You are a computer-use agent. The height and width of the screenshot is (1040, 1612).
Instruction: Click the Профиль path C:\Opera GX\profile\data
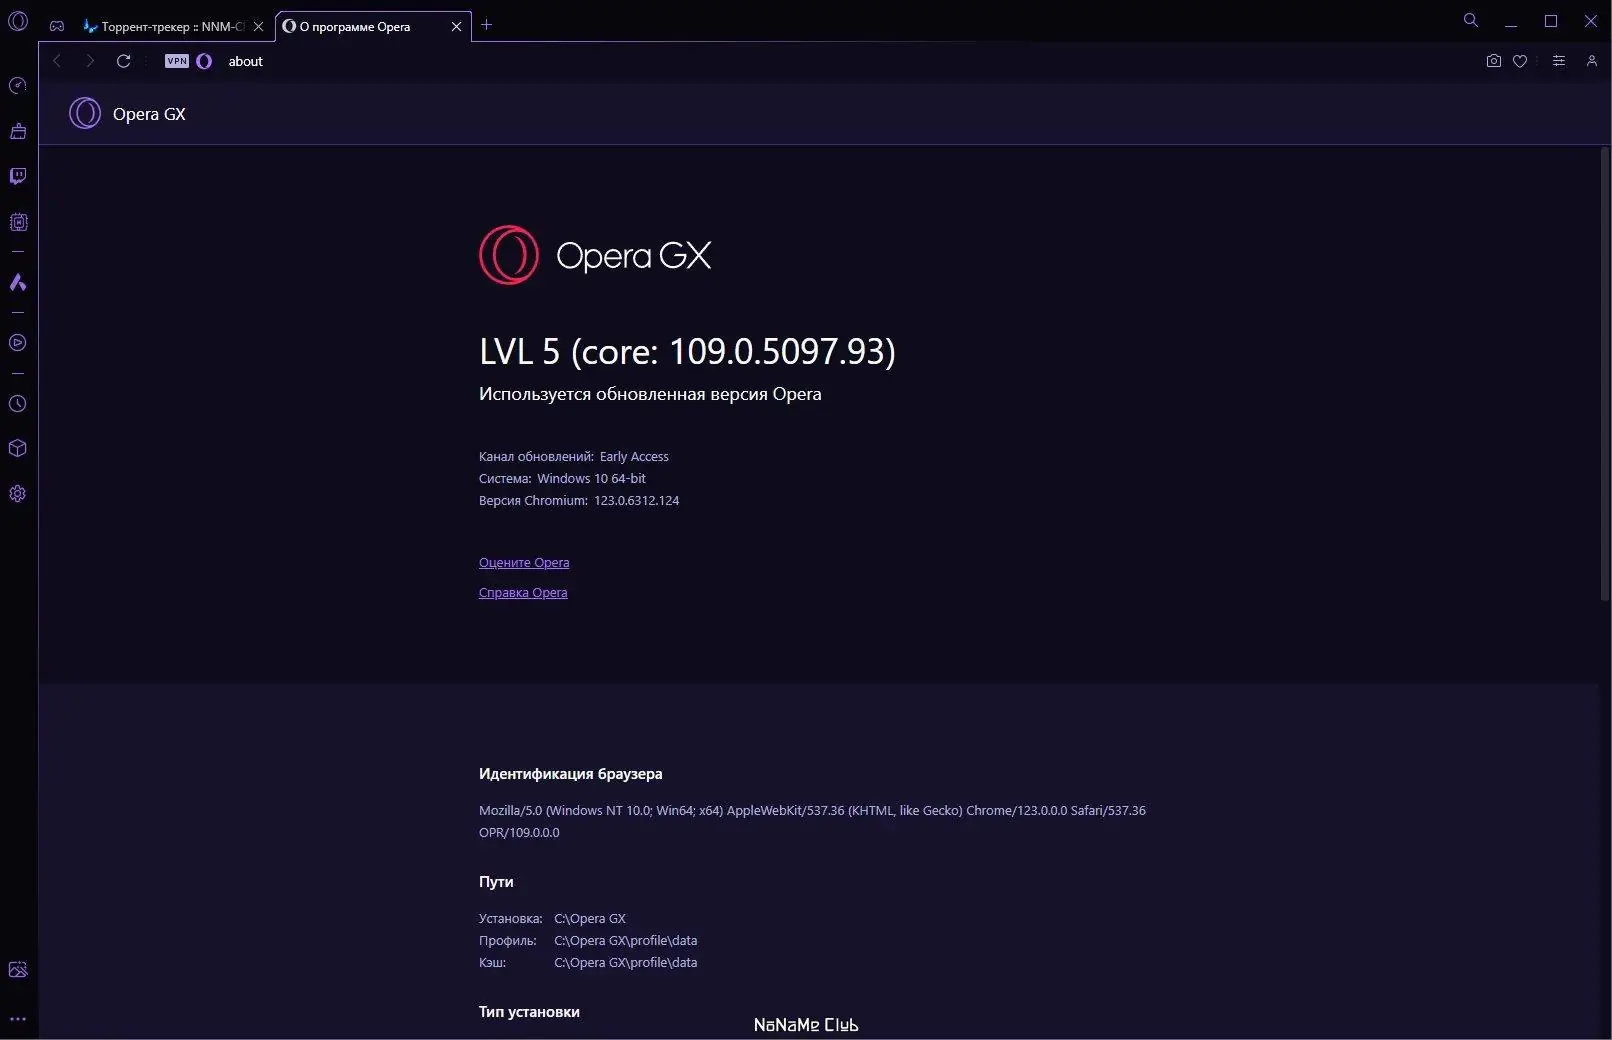click(x=626, y=941)
